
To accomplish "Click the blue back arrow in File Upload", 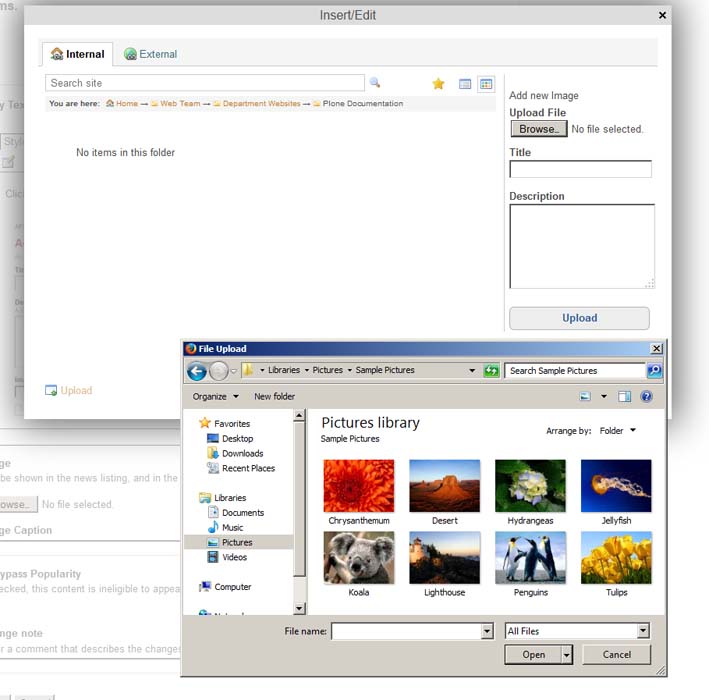I will 197,372.
